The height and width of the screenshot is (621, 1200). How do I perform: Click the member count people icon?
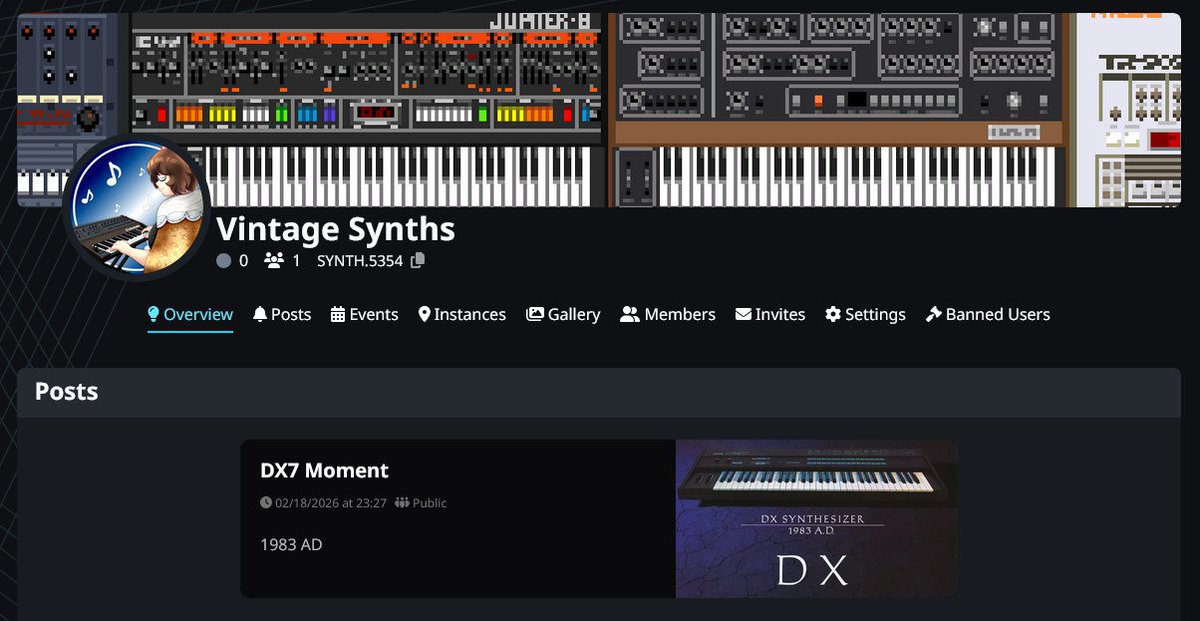pos(274,261)
